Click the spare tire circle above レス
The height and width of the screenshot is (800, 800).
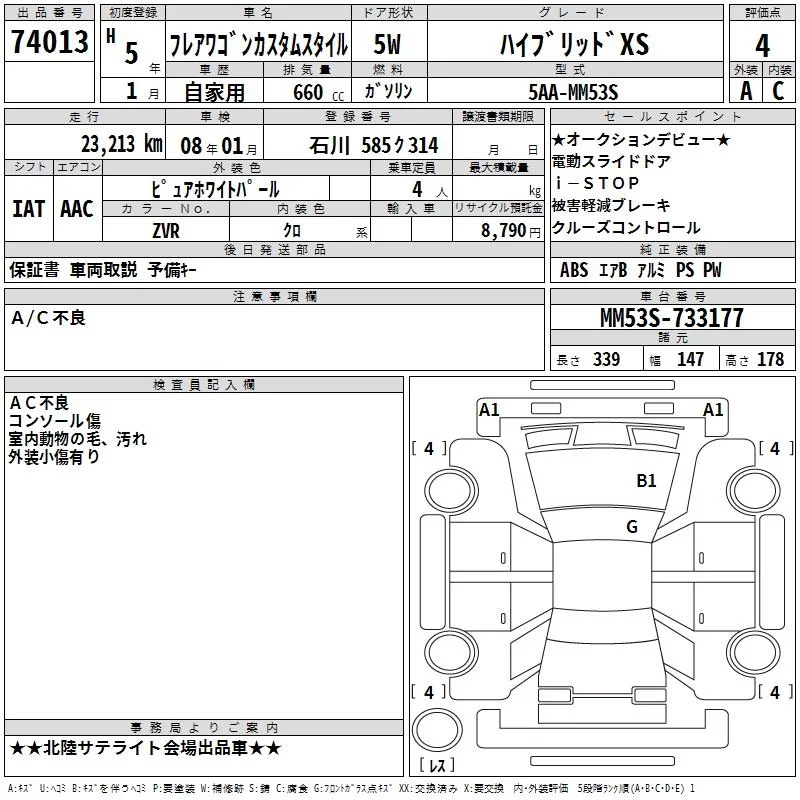(437, 729)
